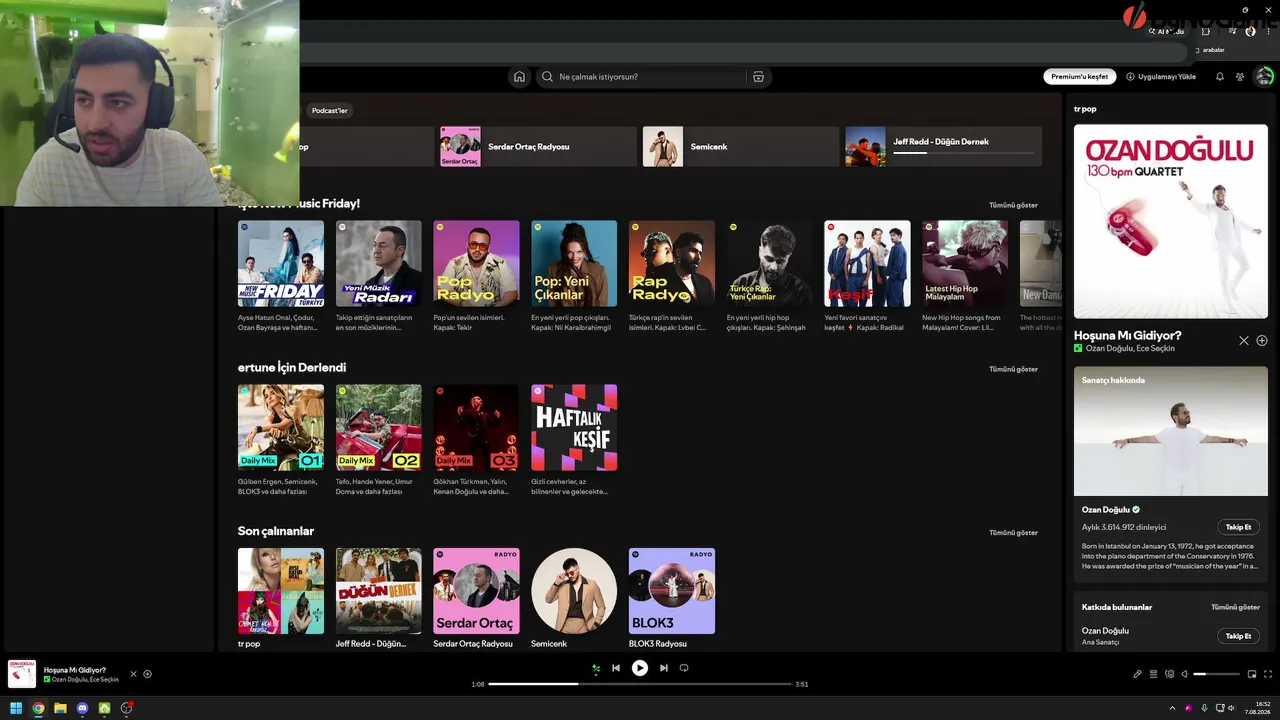This screenshot has height=720, width=1280.
Task: Follow Ozan Doğulu beside the monthly listeners
Action: pos(1238,527)
